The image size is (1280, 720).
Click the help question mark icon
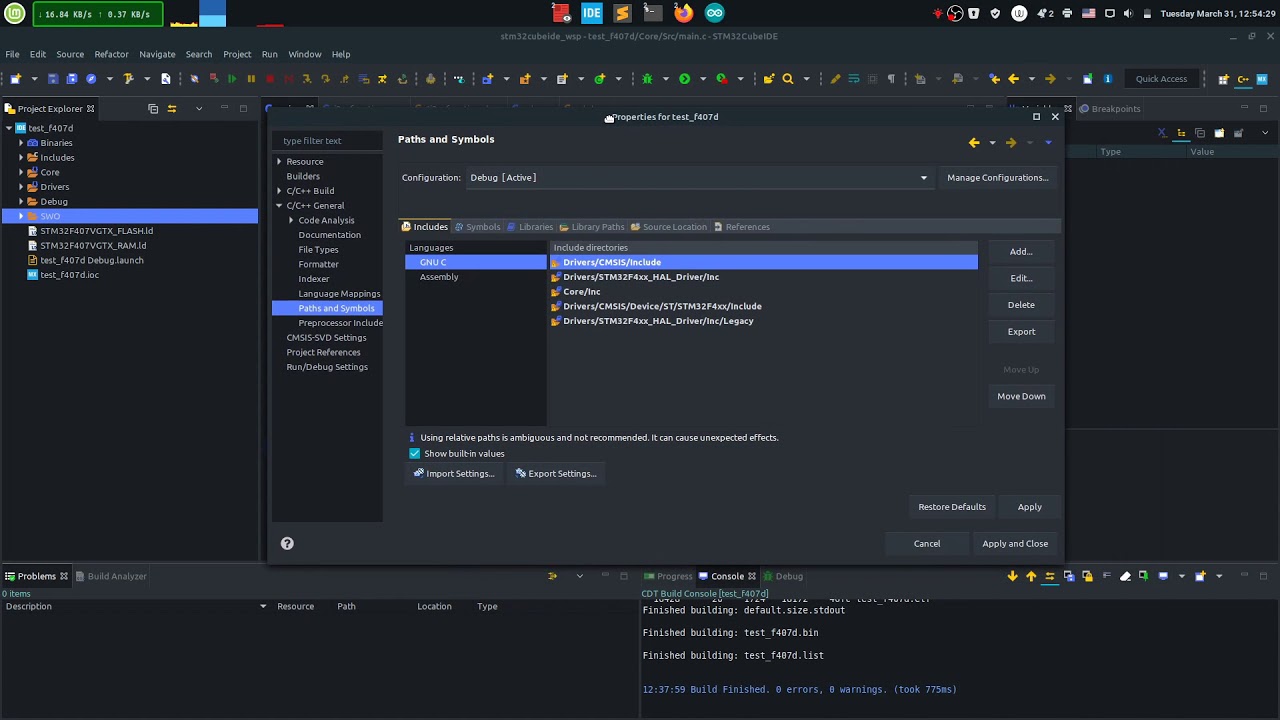pyautogui.click(x=287, y=543)
